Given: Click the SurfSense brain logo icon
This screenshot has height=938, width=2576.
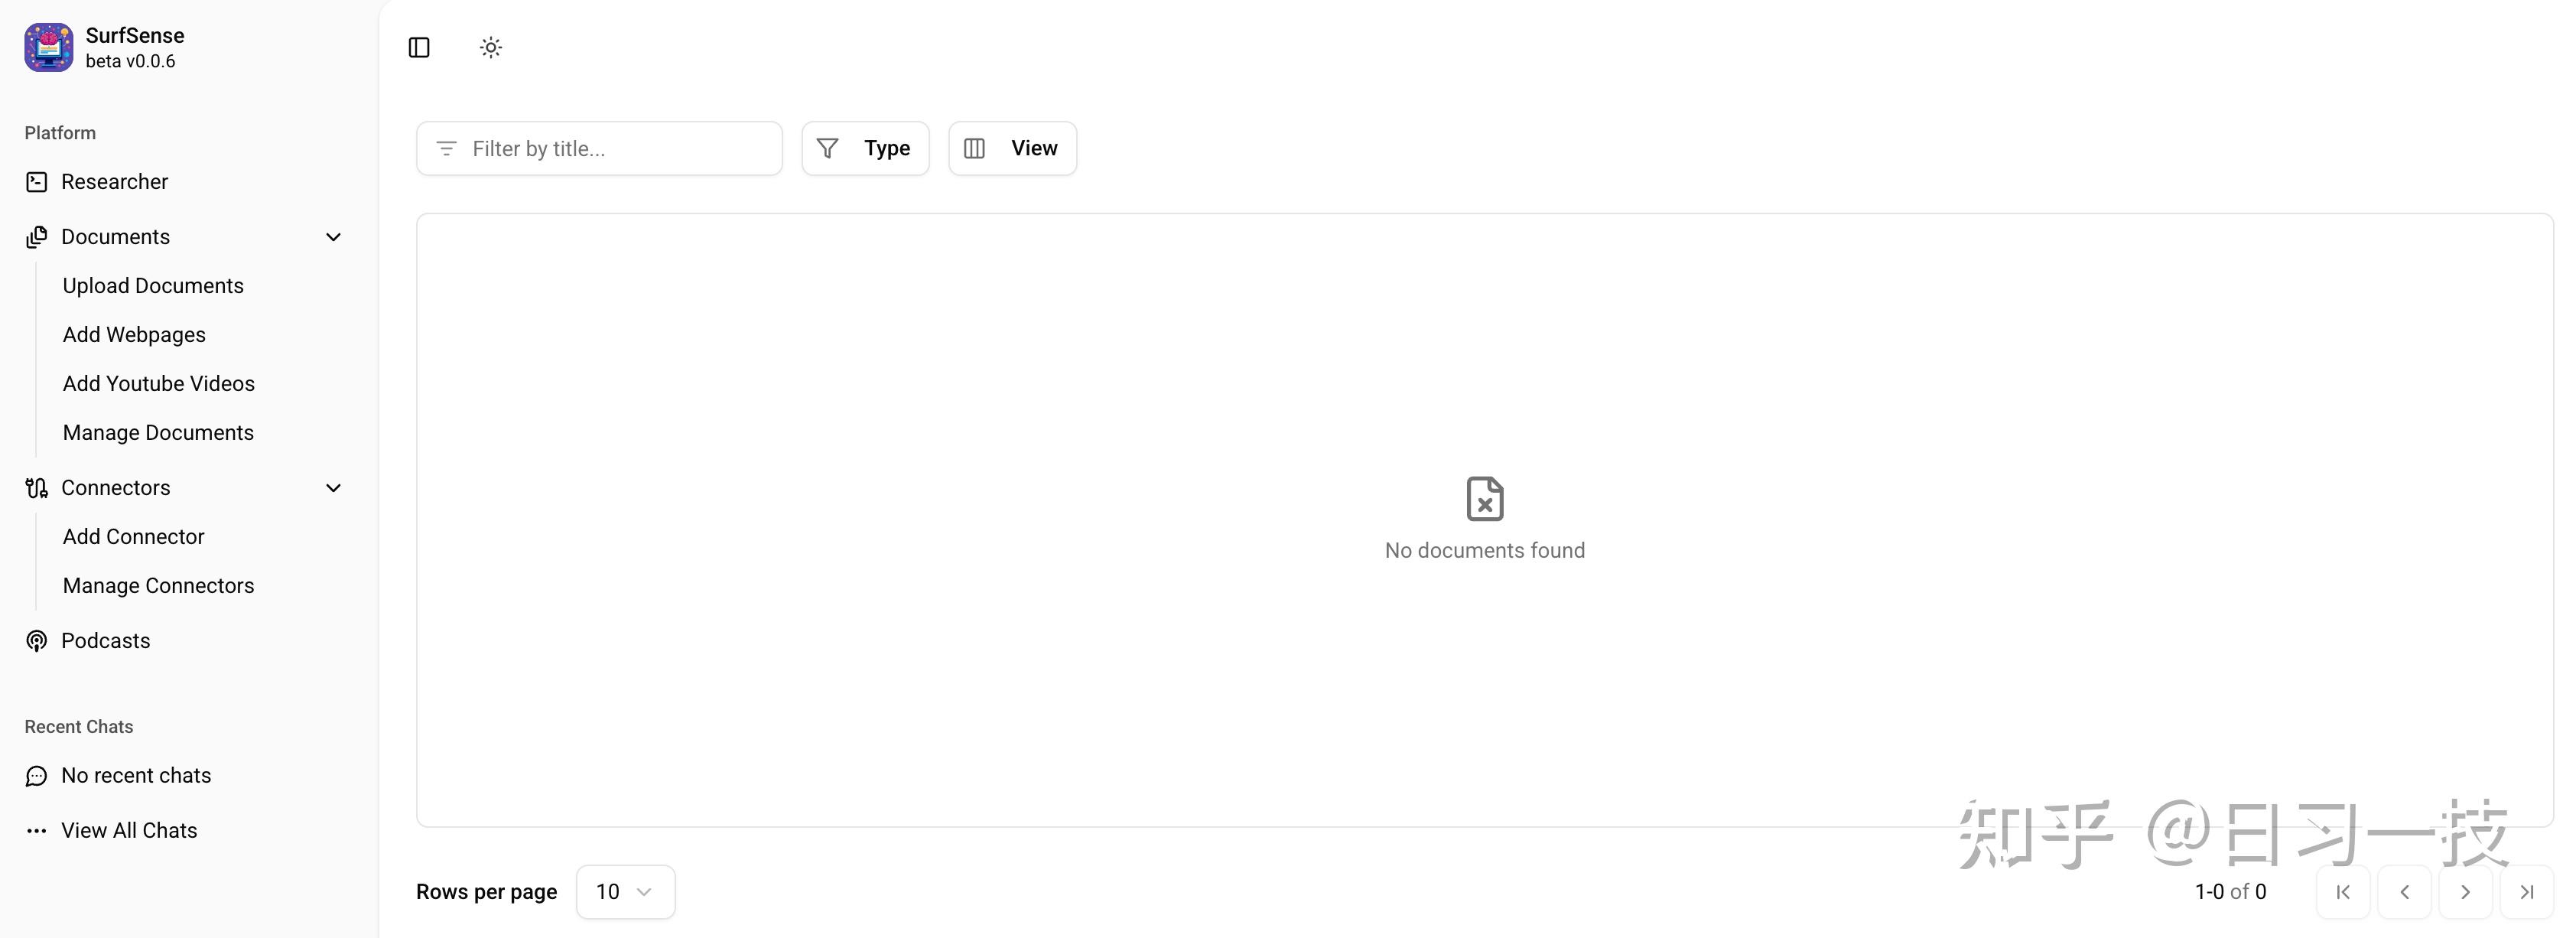Looking at the screenshot, I should (48, 47).
